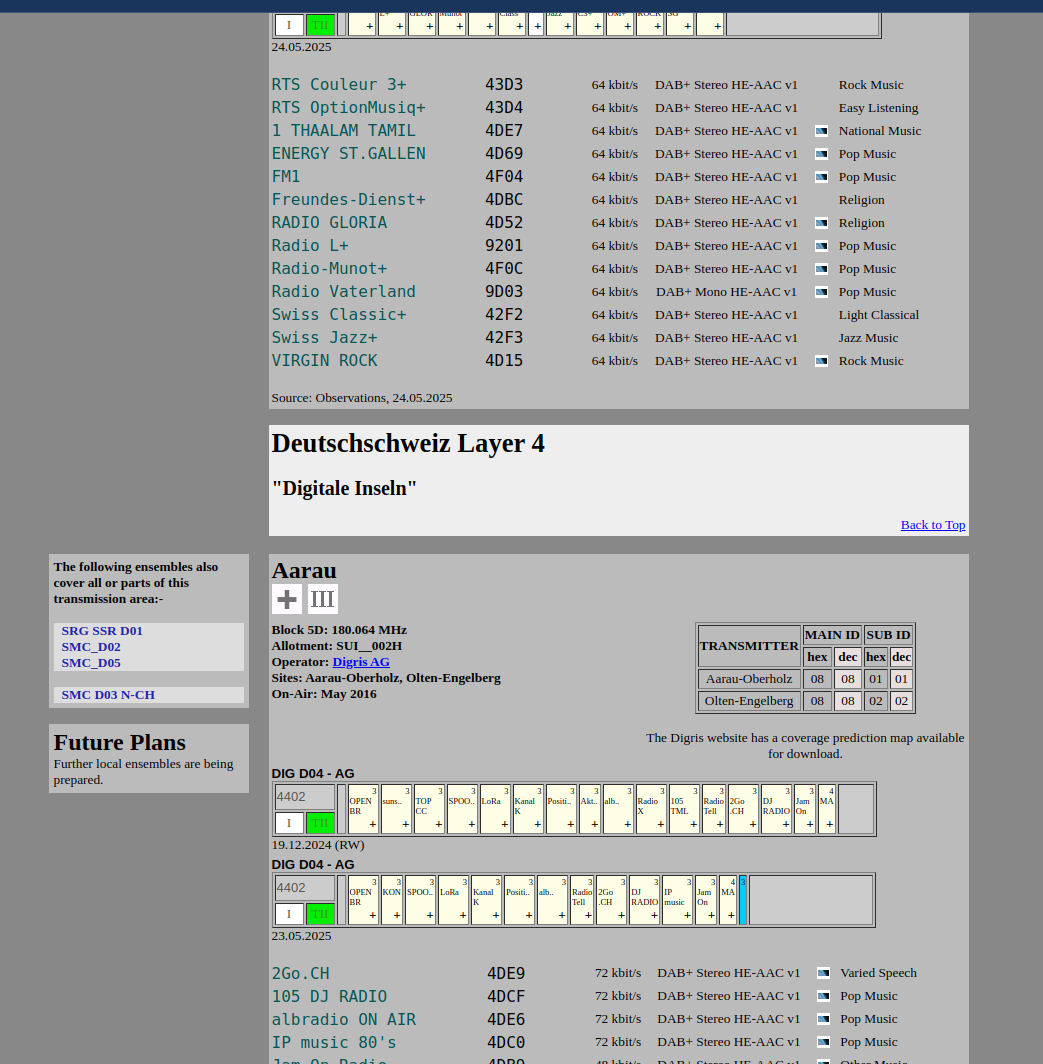Image resolution: width=1043 pixels, height=1064 pixels.
Task: Expand Radio Tell block in 23.05.2025 ensemble
Action: [x=582, y=900]
